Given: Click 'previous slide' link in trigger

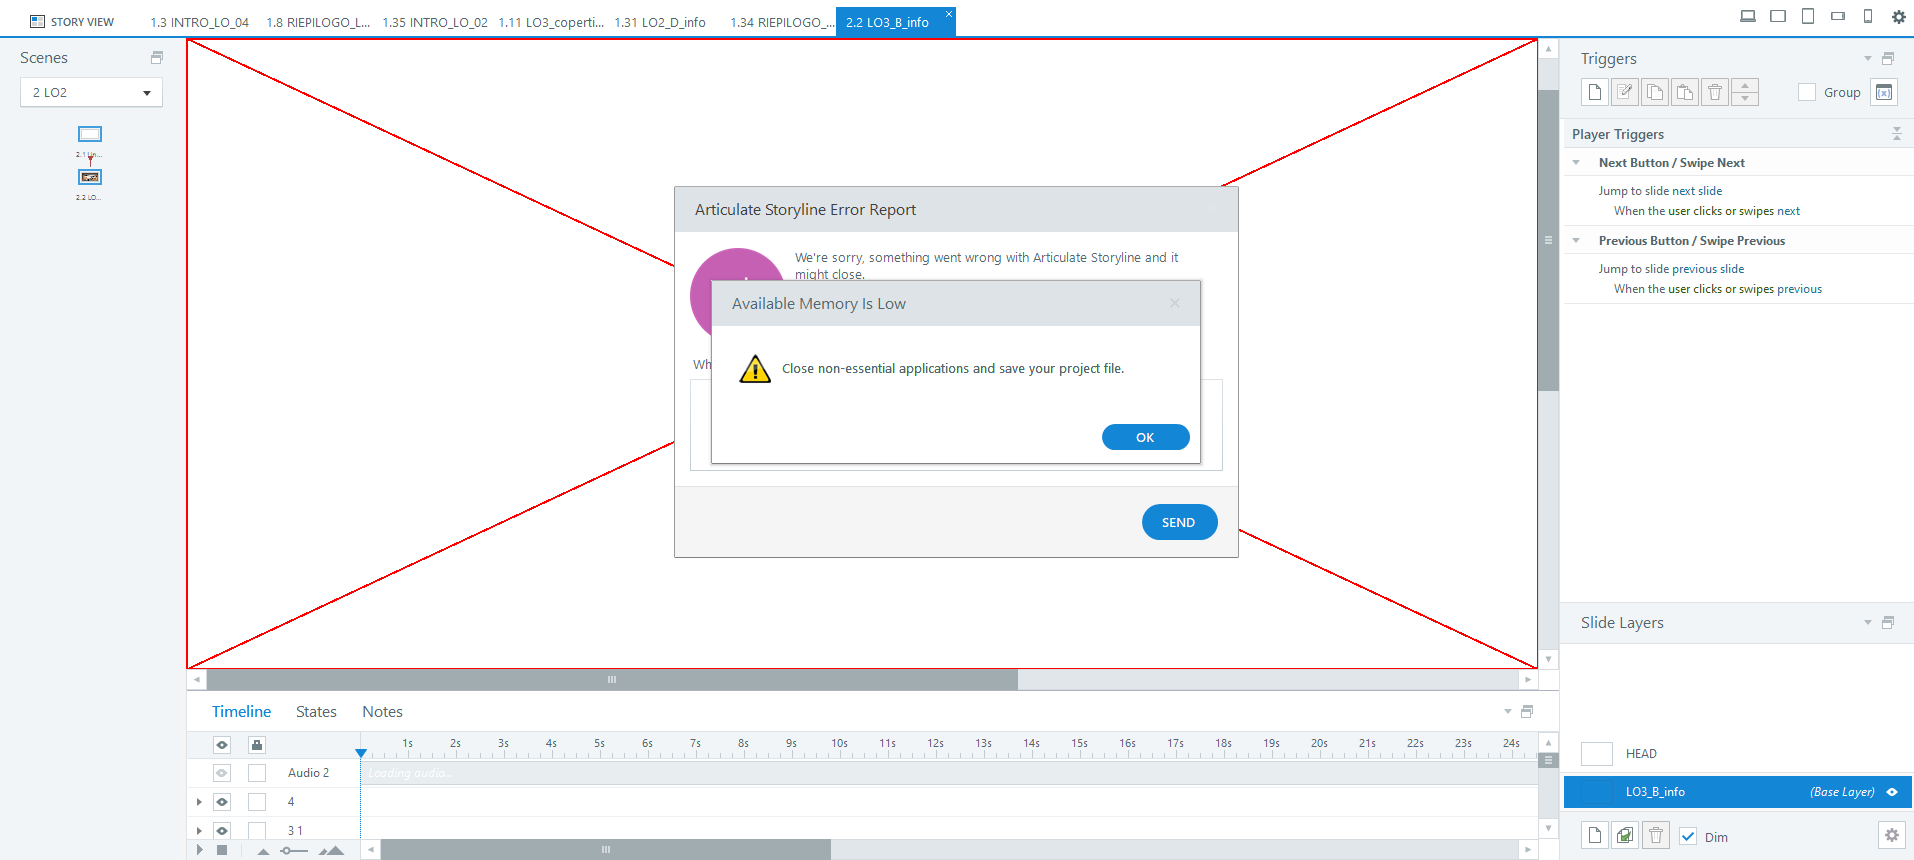Looking at the screenshot, I should click(x=1708, y=269).
